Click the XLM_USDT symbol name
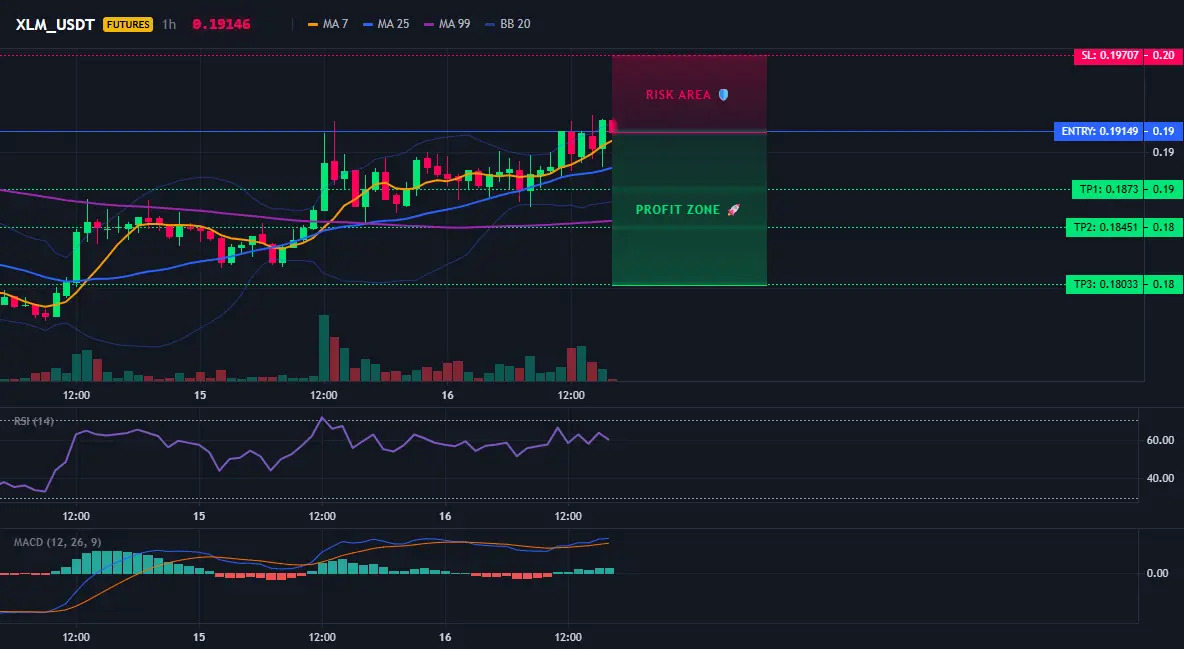Screen dimensions: 1184x649 click(55, 24)
